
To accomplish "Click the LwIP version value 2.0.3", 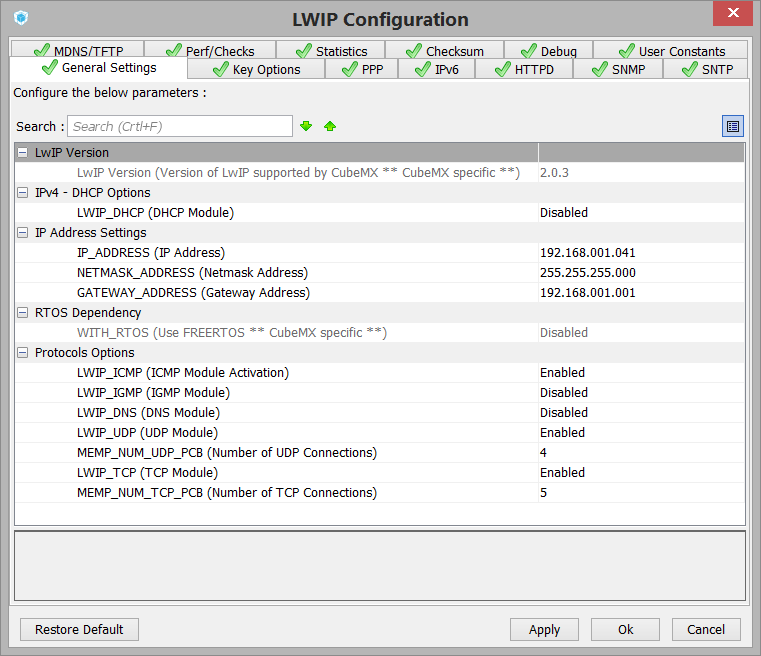I will 554,173.
